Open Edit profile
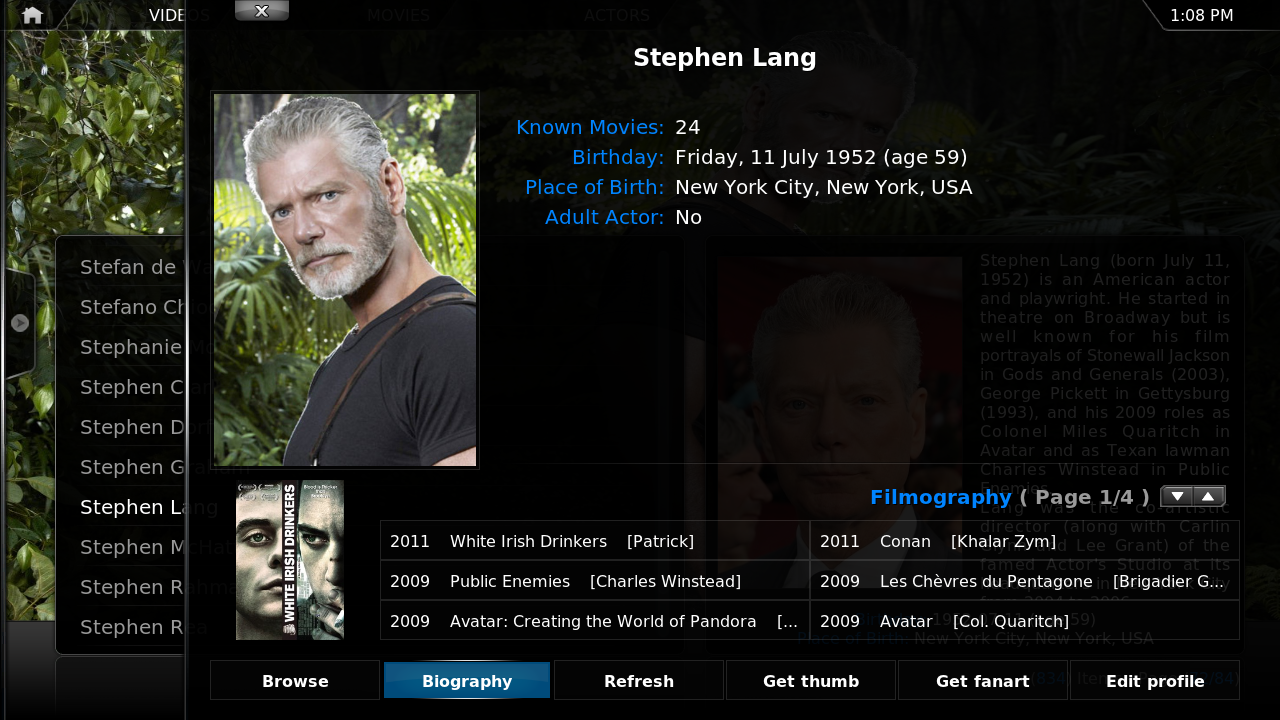Image resolution: width=1280 pixels, height=720 pixels. click(1155, 681)
